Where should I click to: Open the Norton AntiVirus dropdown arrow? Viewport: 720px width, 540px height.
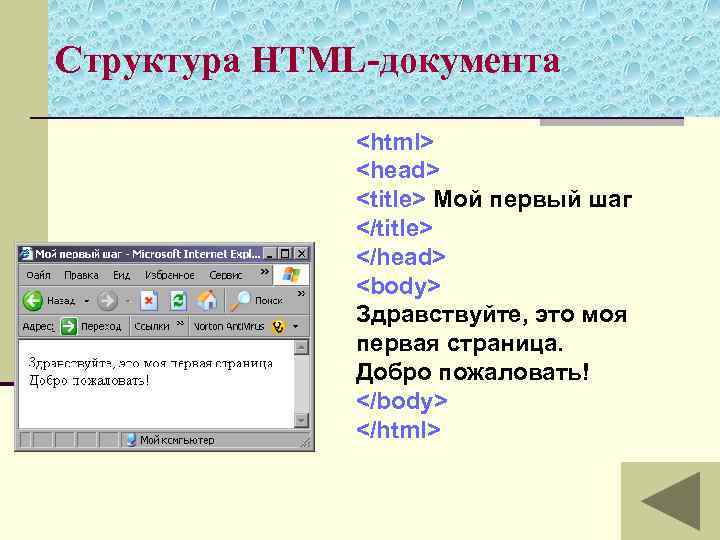pyautogui.click(x=296, y=326)
